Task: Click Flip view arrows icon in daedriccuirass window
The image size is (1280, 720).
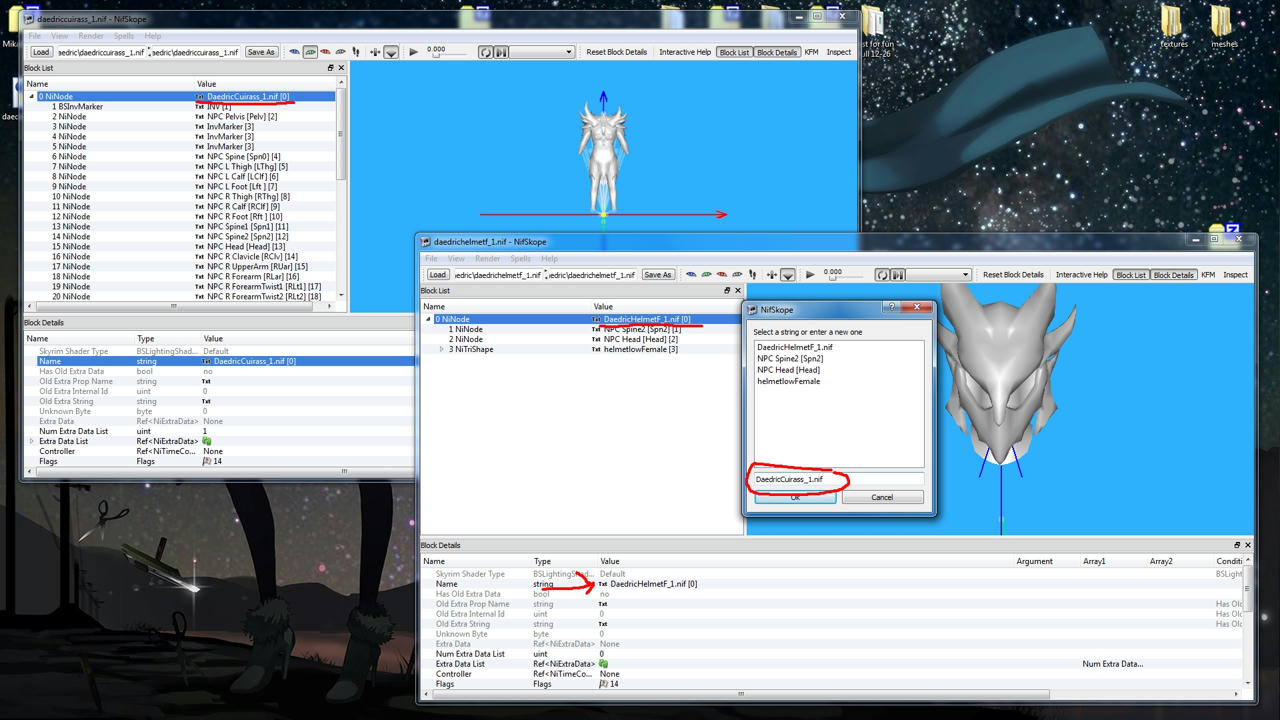Action: [x=375, y=52]
